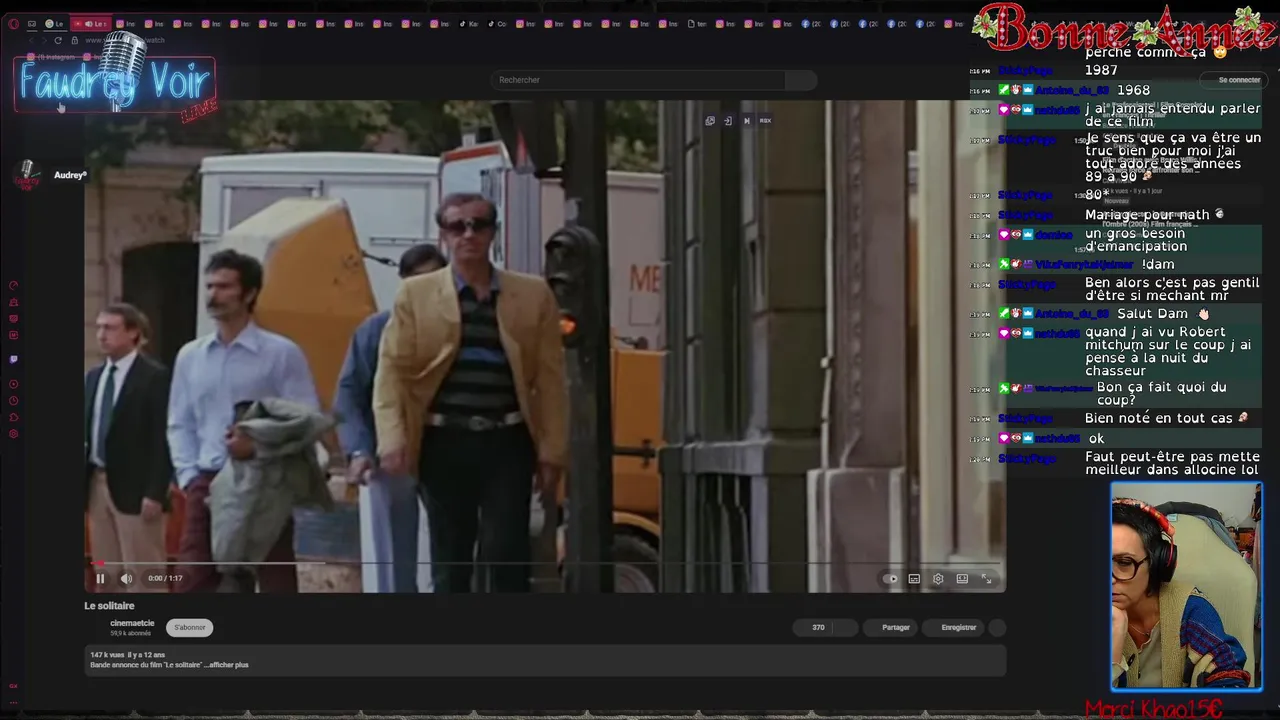
Task: Click the browser reload button
Action: tap(58, 40)
